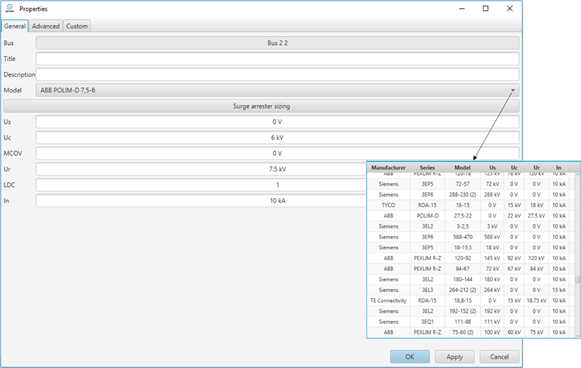Sort by the Model column header
The height and width of the screenshot is (368, 581).
pos(462,168)
